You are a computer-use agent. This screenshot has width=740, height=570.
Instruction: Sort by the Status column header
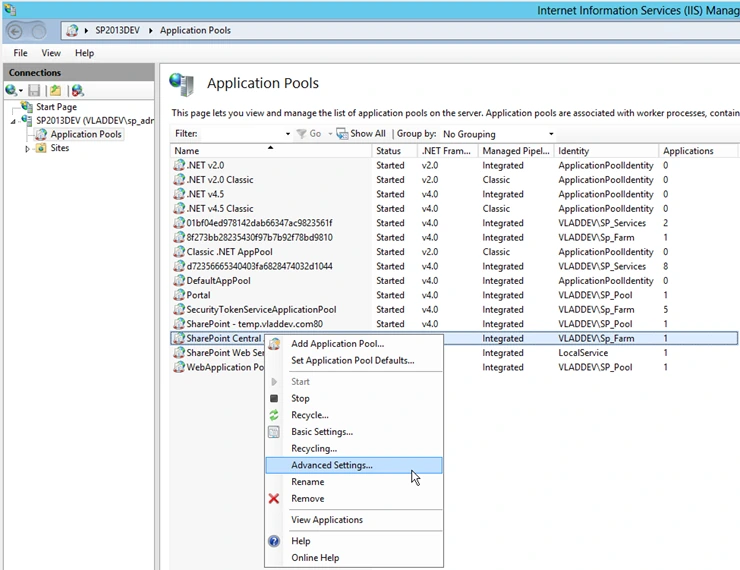[x=395, y=151]
